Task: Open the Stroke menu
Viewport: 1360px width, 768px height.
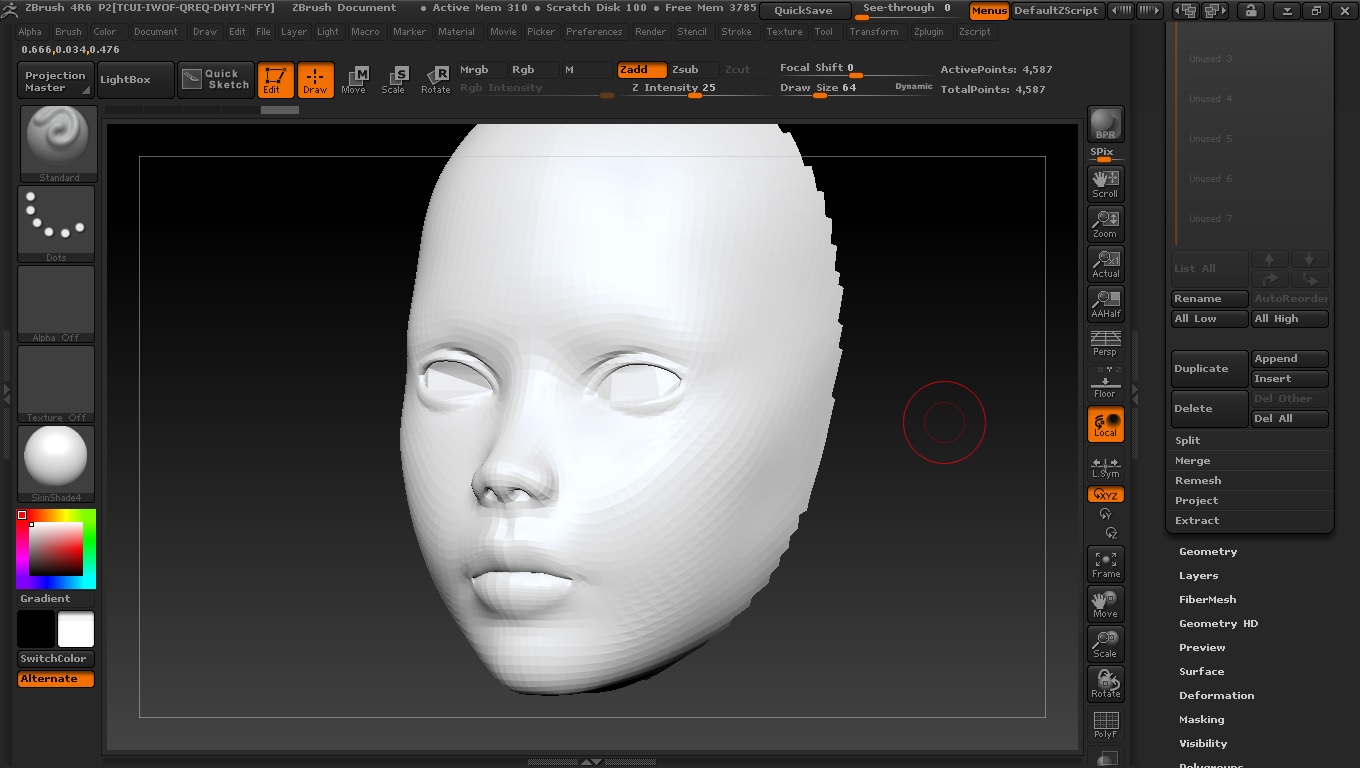Action: (736, 32)
